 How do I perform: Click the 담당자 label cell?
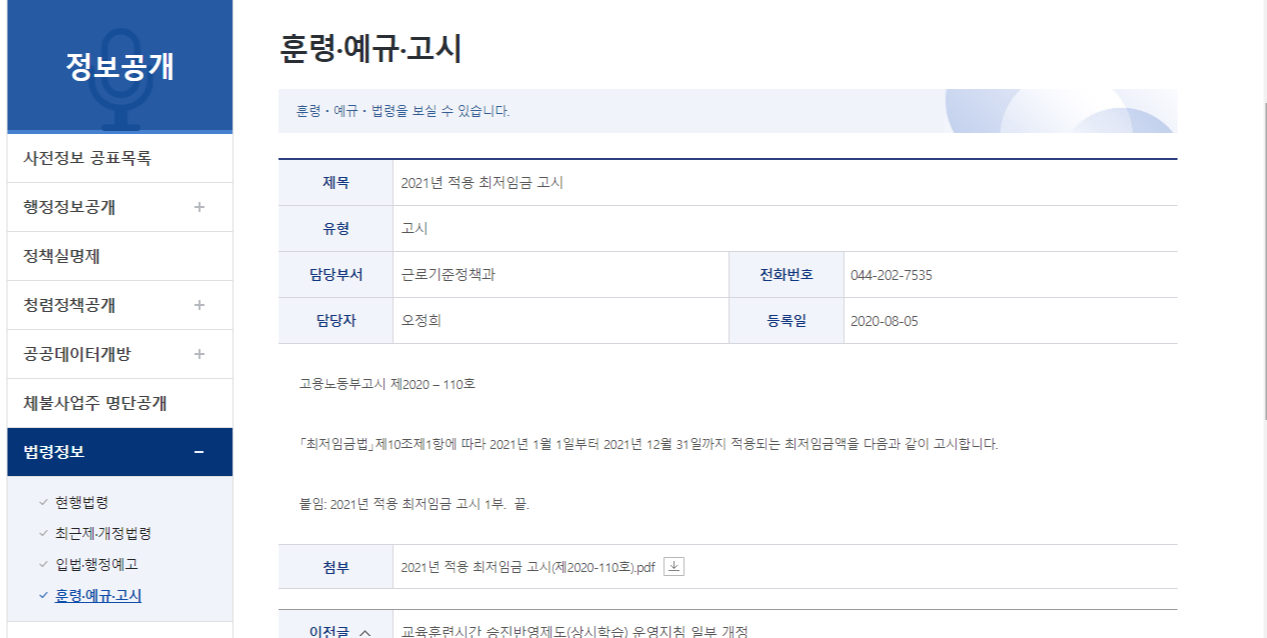click(336, 321)
